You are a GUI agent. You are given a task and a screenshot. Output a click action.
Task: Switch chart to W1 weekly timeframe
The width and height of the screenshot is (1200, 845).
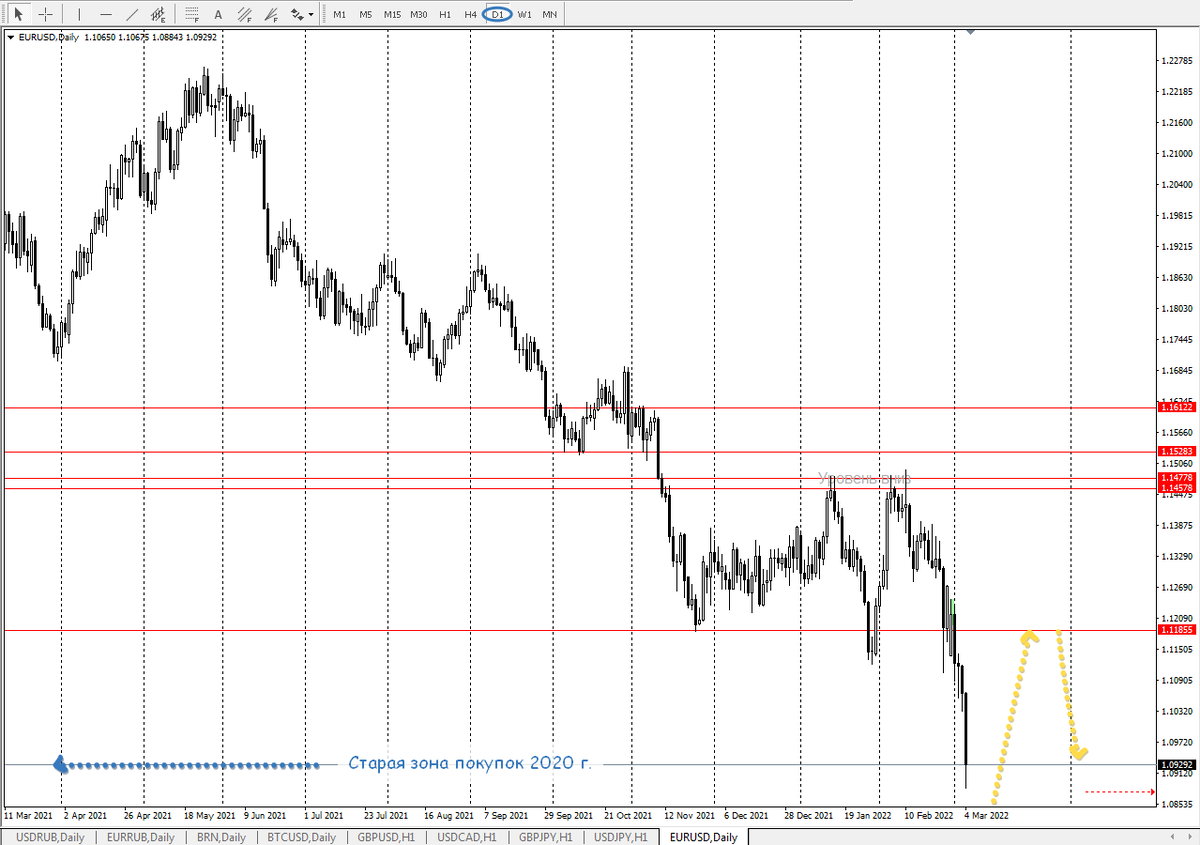524,14
